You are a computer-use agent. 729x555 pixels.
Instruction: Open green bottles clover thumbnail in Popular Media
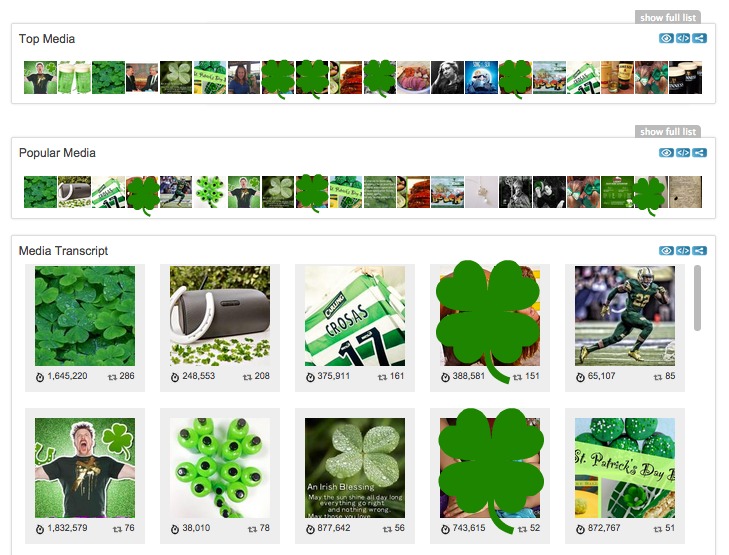210,192
